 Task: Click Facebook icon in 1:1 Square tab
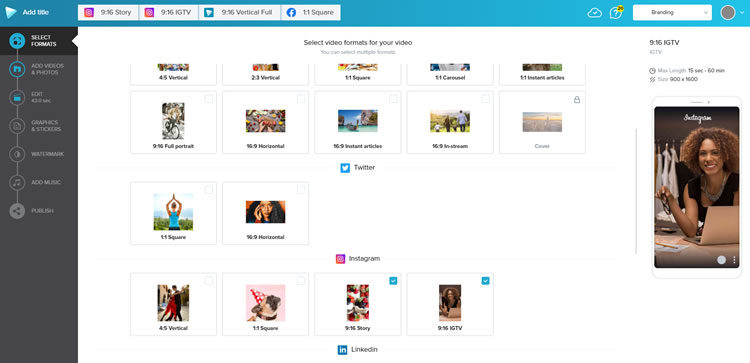291,12
